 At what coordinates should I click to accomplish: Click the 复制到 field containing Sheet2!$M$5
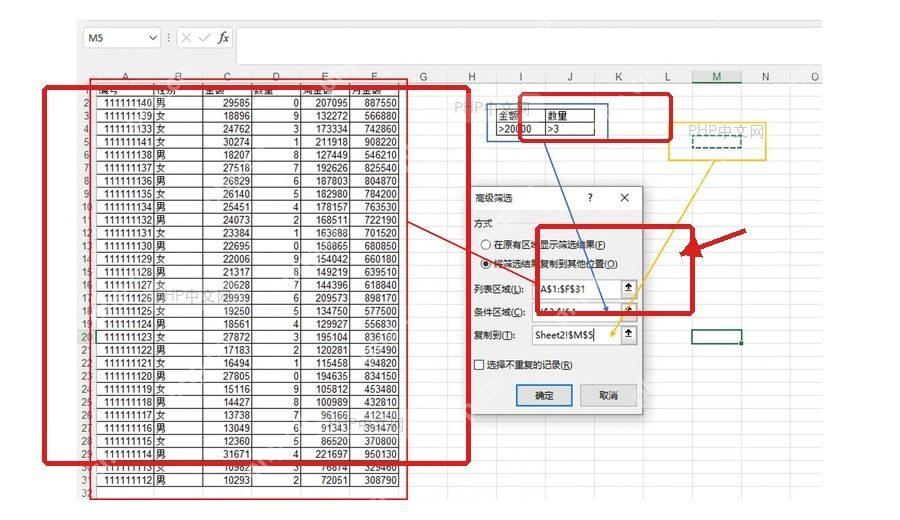pyautogui.click(x=576, y=335)
